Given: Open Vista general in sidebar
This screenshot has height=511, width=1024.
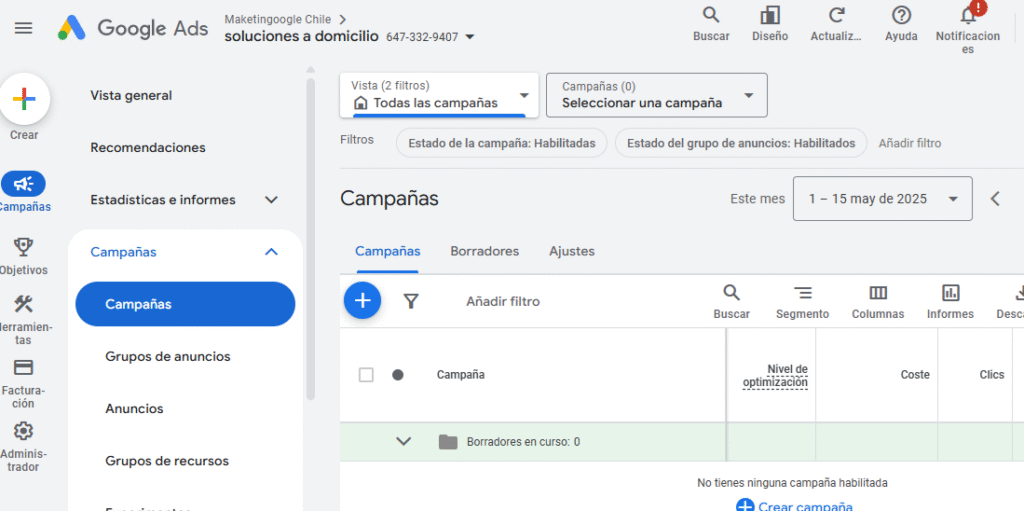Looking at the screenshot, I should 131,95.
